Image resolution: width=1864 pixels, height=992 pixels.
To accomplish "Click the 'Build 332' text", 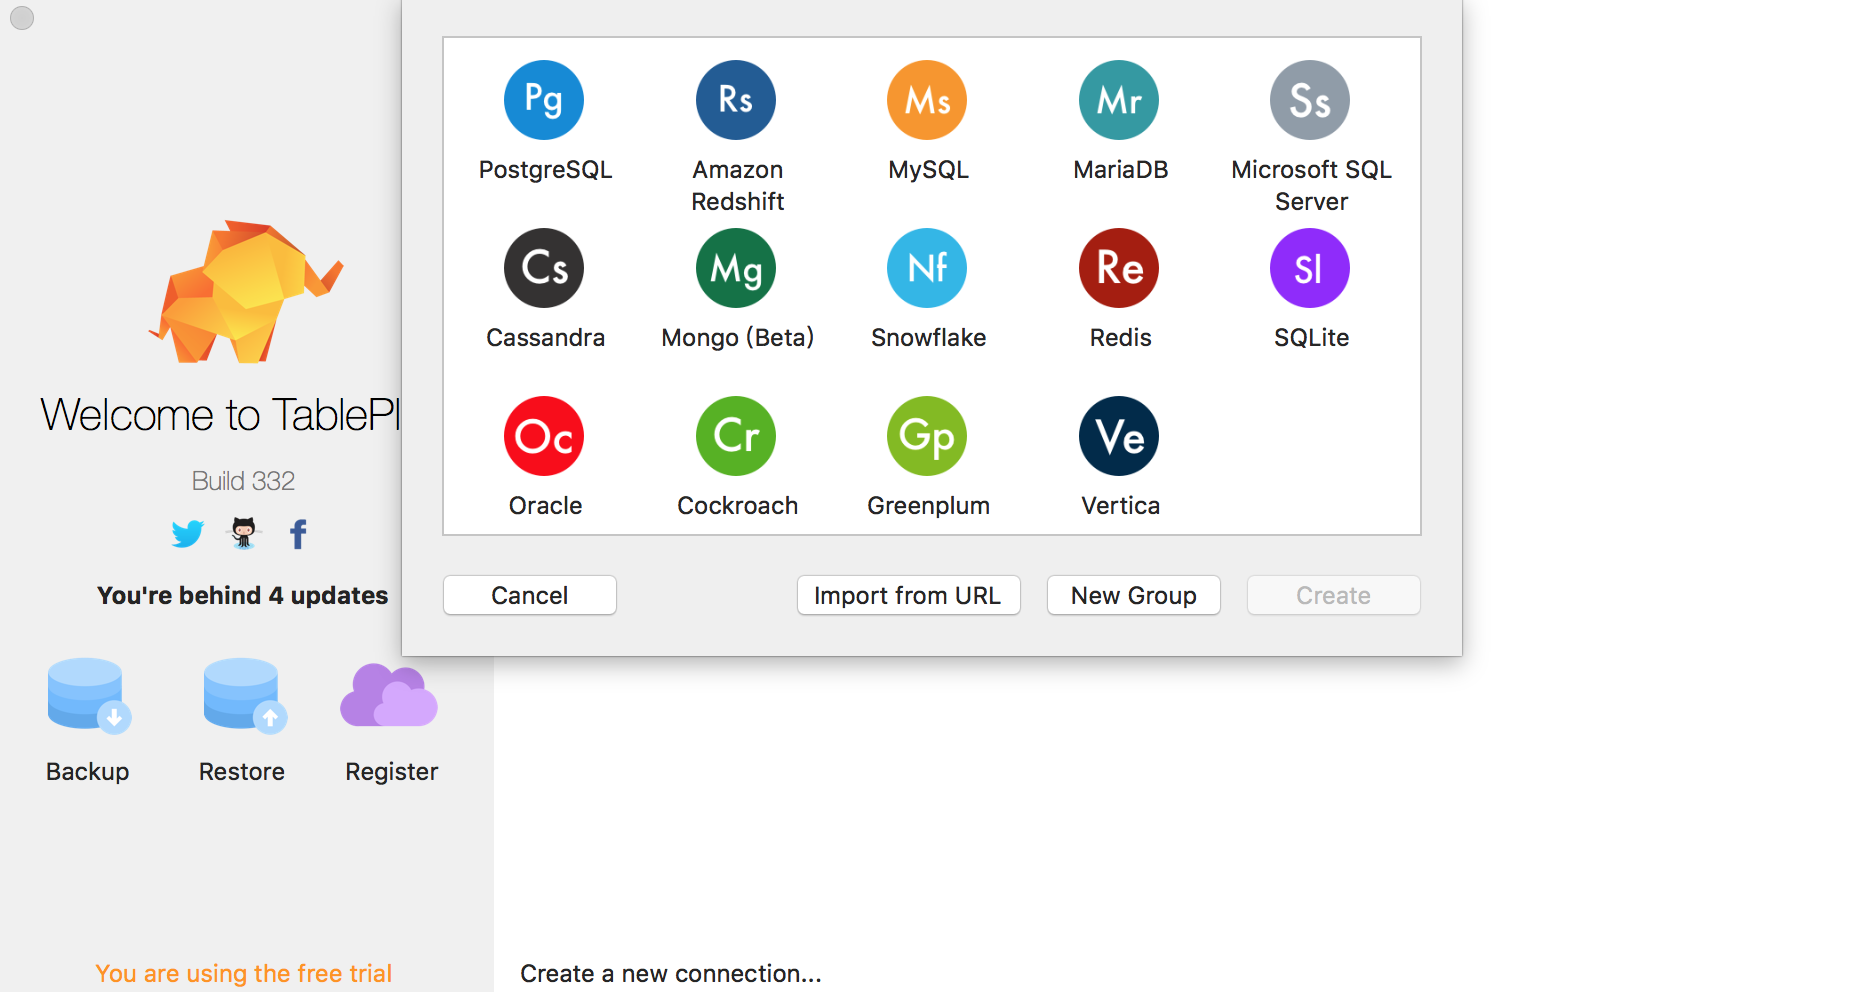I will click(243, 481).
